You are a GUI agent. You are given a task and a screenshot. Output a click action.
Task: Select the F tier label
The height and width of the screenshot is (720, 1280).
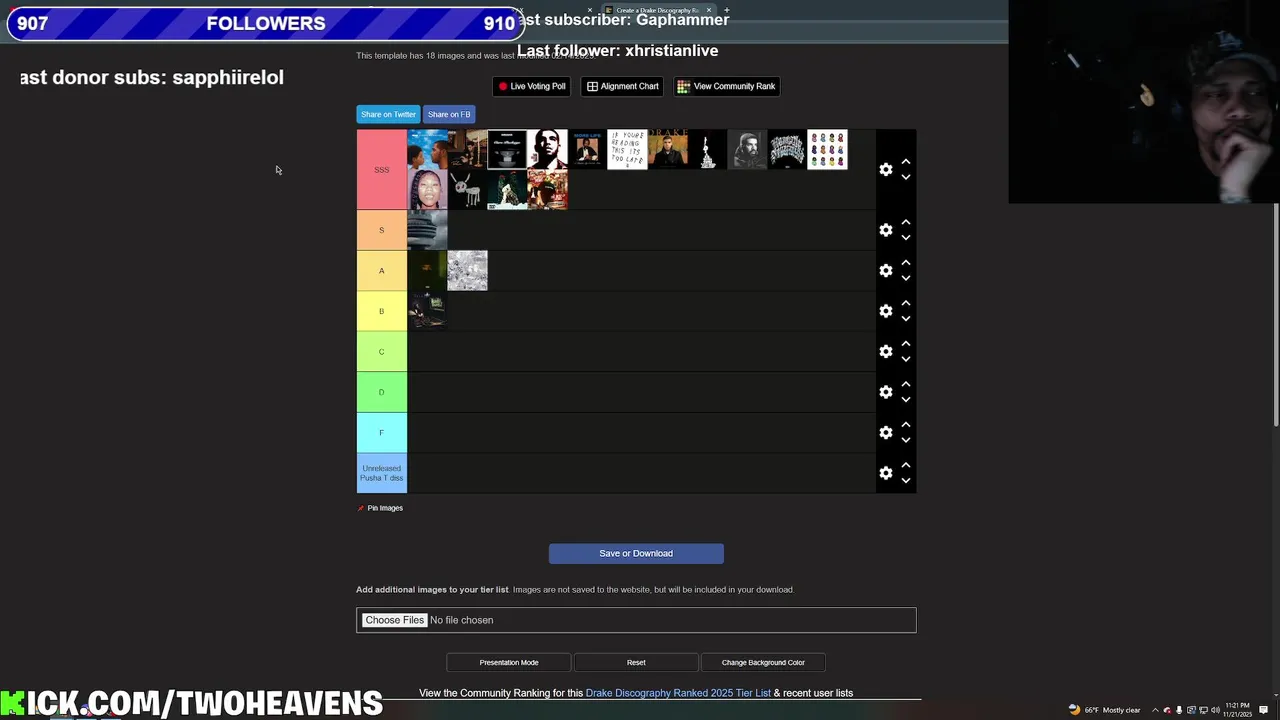tap(382, 432)
